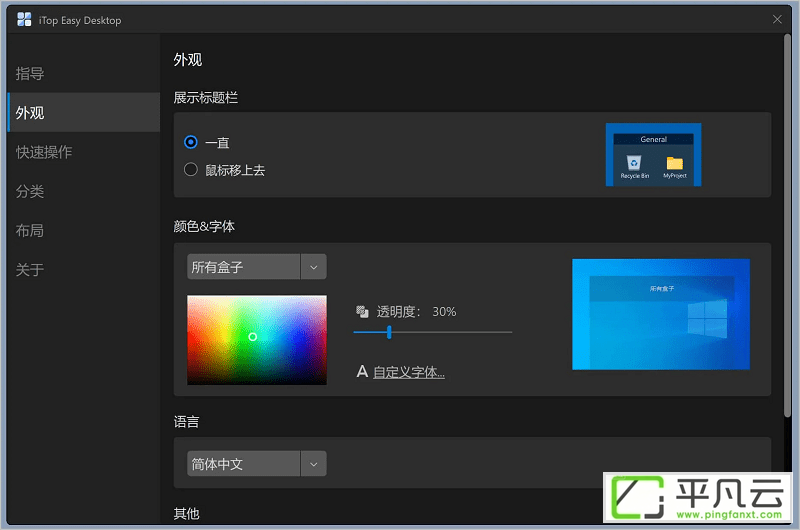Click the vertical scrollbar of the settings panel
This screenshot has width=800, height=530.
[x=787, y=224]
